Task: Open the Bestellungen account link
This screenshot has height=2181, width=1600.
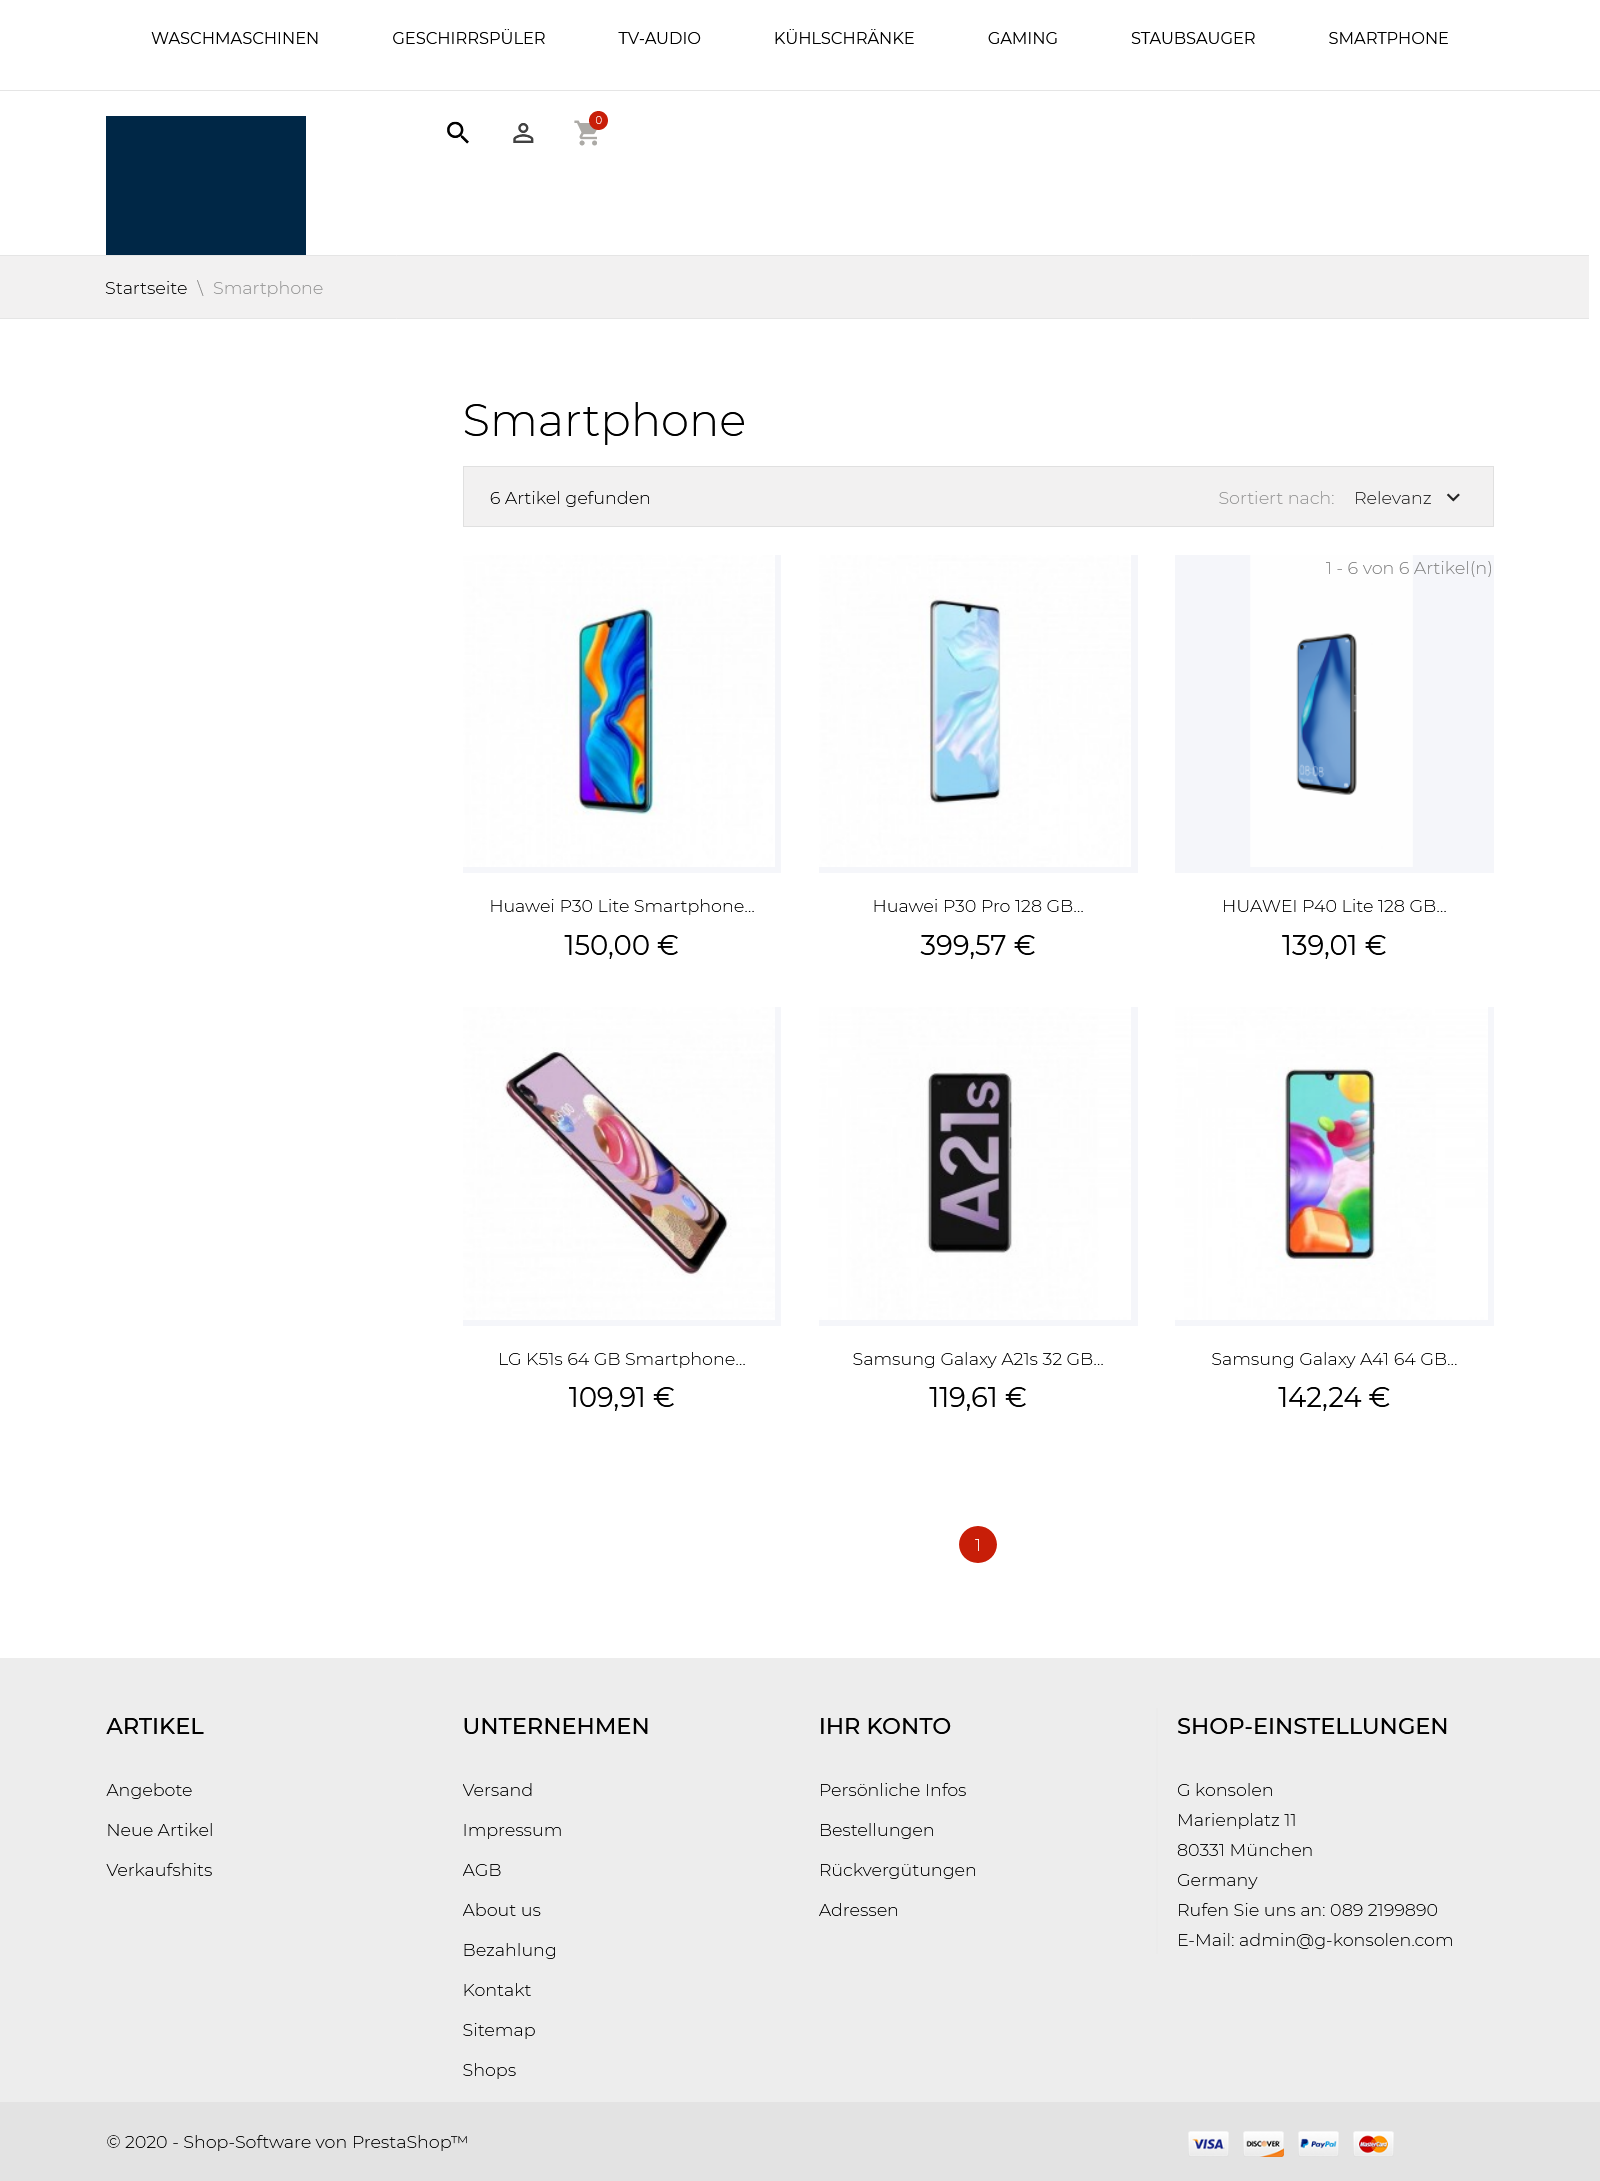Action: (x=876, y=1830)
